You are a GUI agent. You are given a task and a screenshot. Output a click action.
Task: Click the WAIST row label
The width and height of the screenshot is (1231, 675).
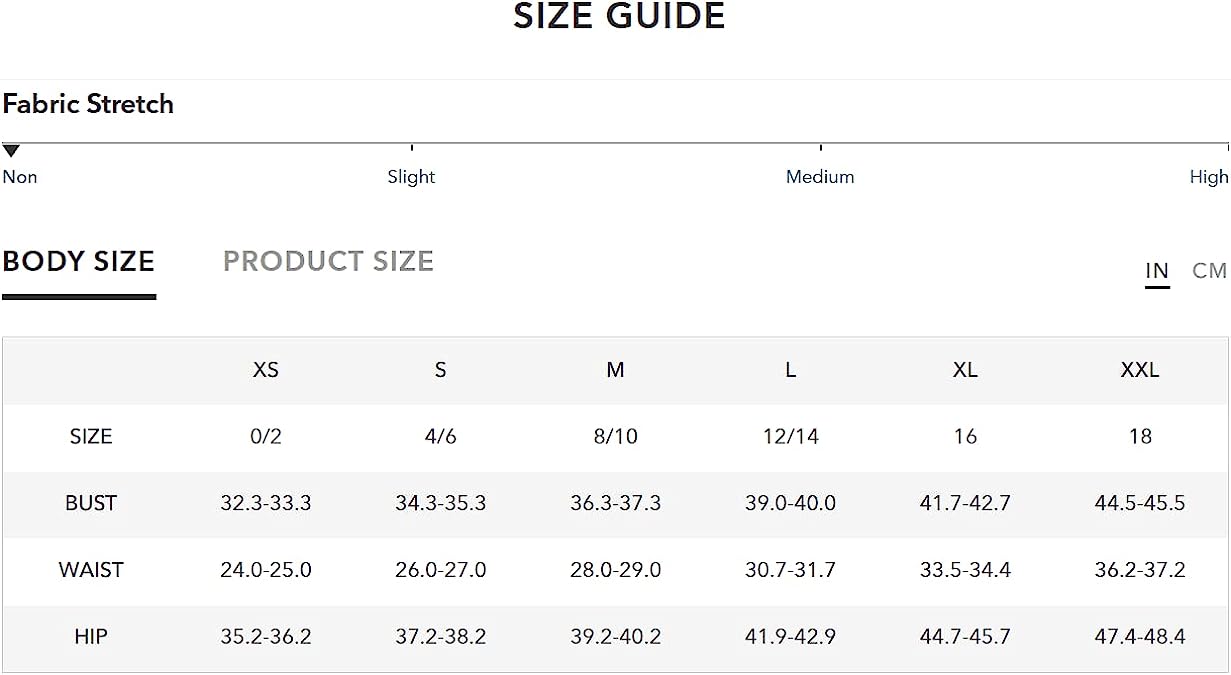pyautogui.click(x=91, y=570)
